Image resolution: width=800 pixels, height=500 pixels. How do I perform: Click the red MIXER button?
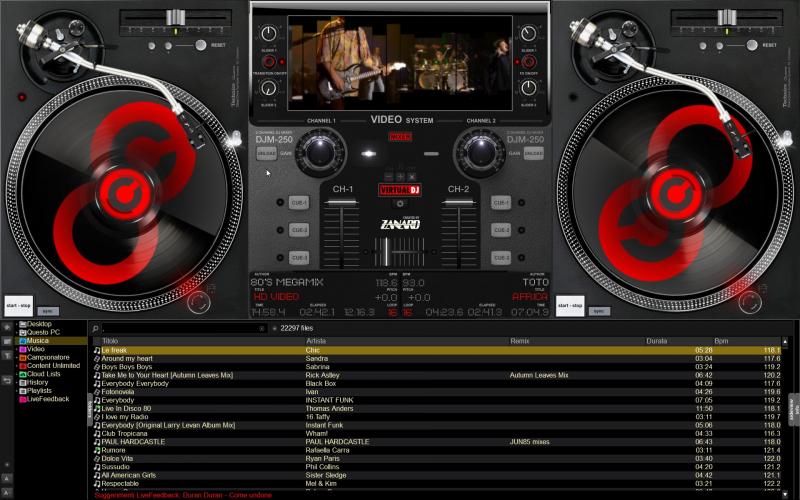400,137
